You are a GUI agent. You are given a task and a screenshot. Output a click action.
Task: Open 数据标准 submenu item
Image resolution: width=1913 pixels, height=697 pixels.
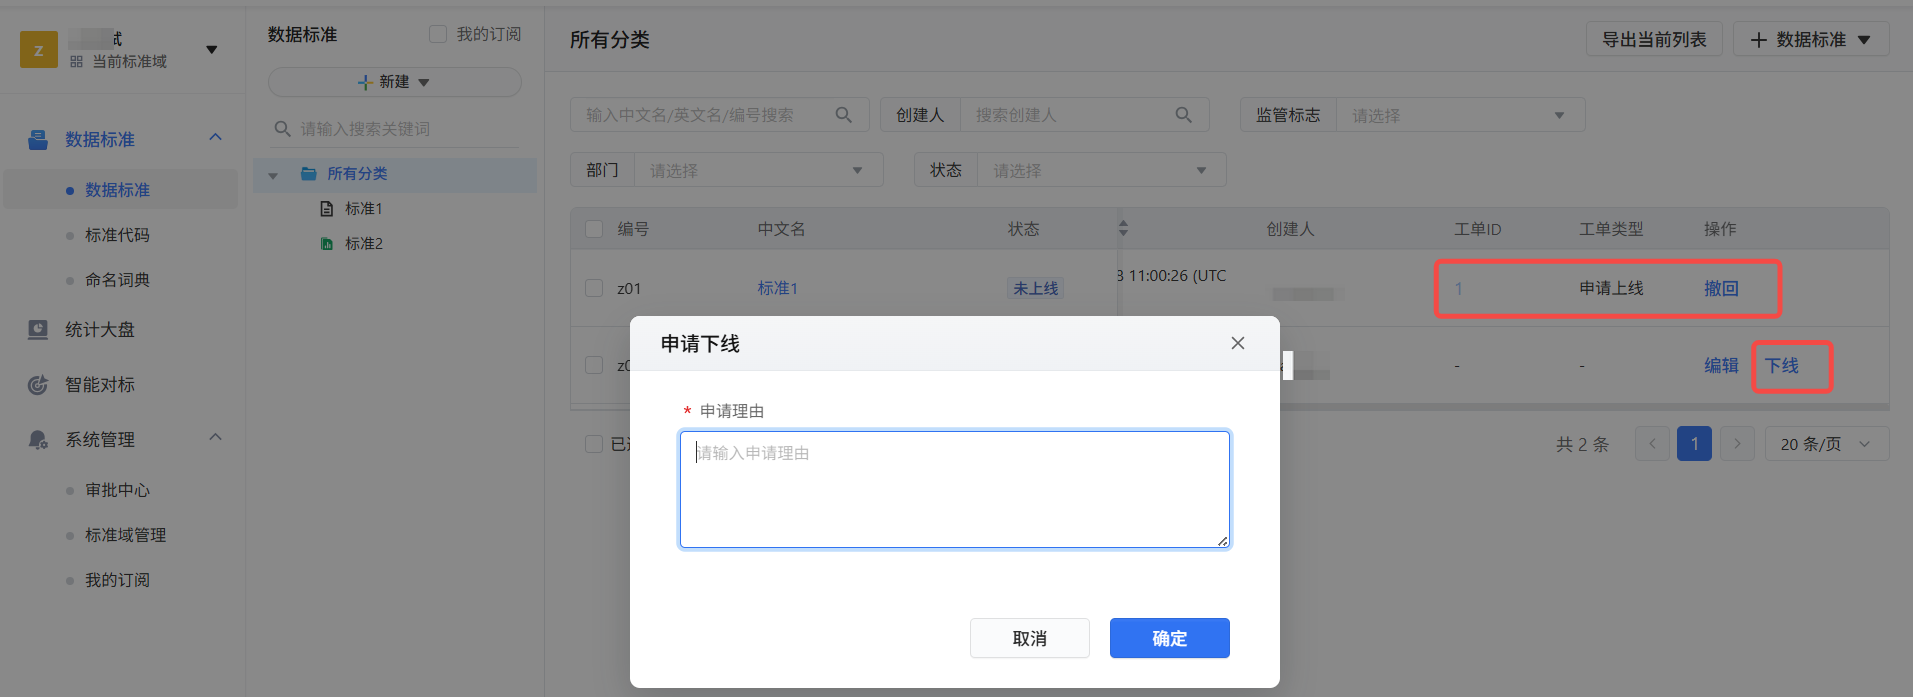(x=120, y=190)
